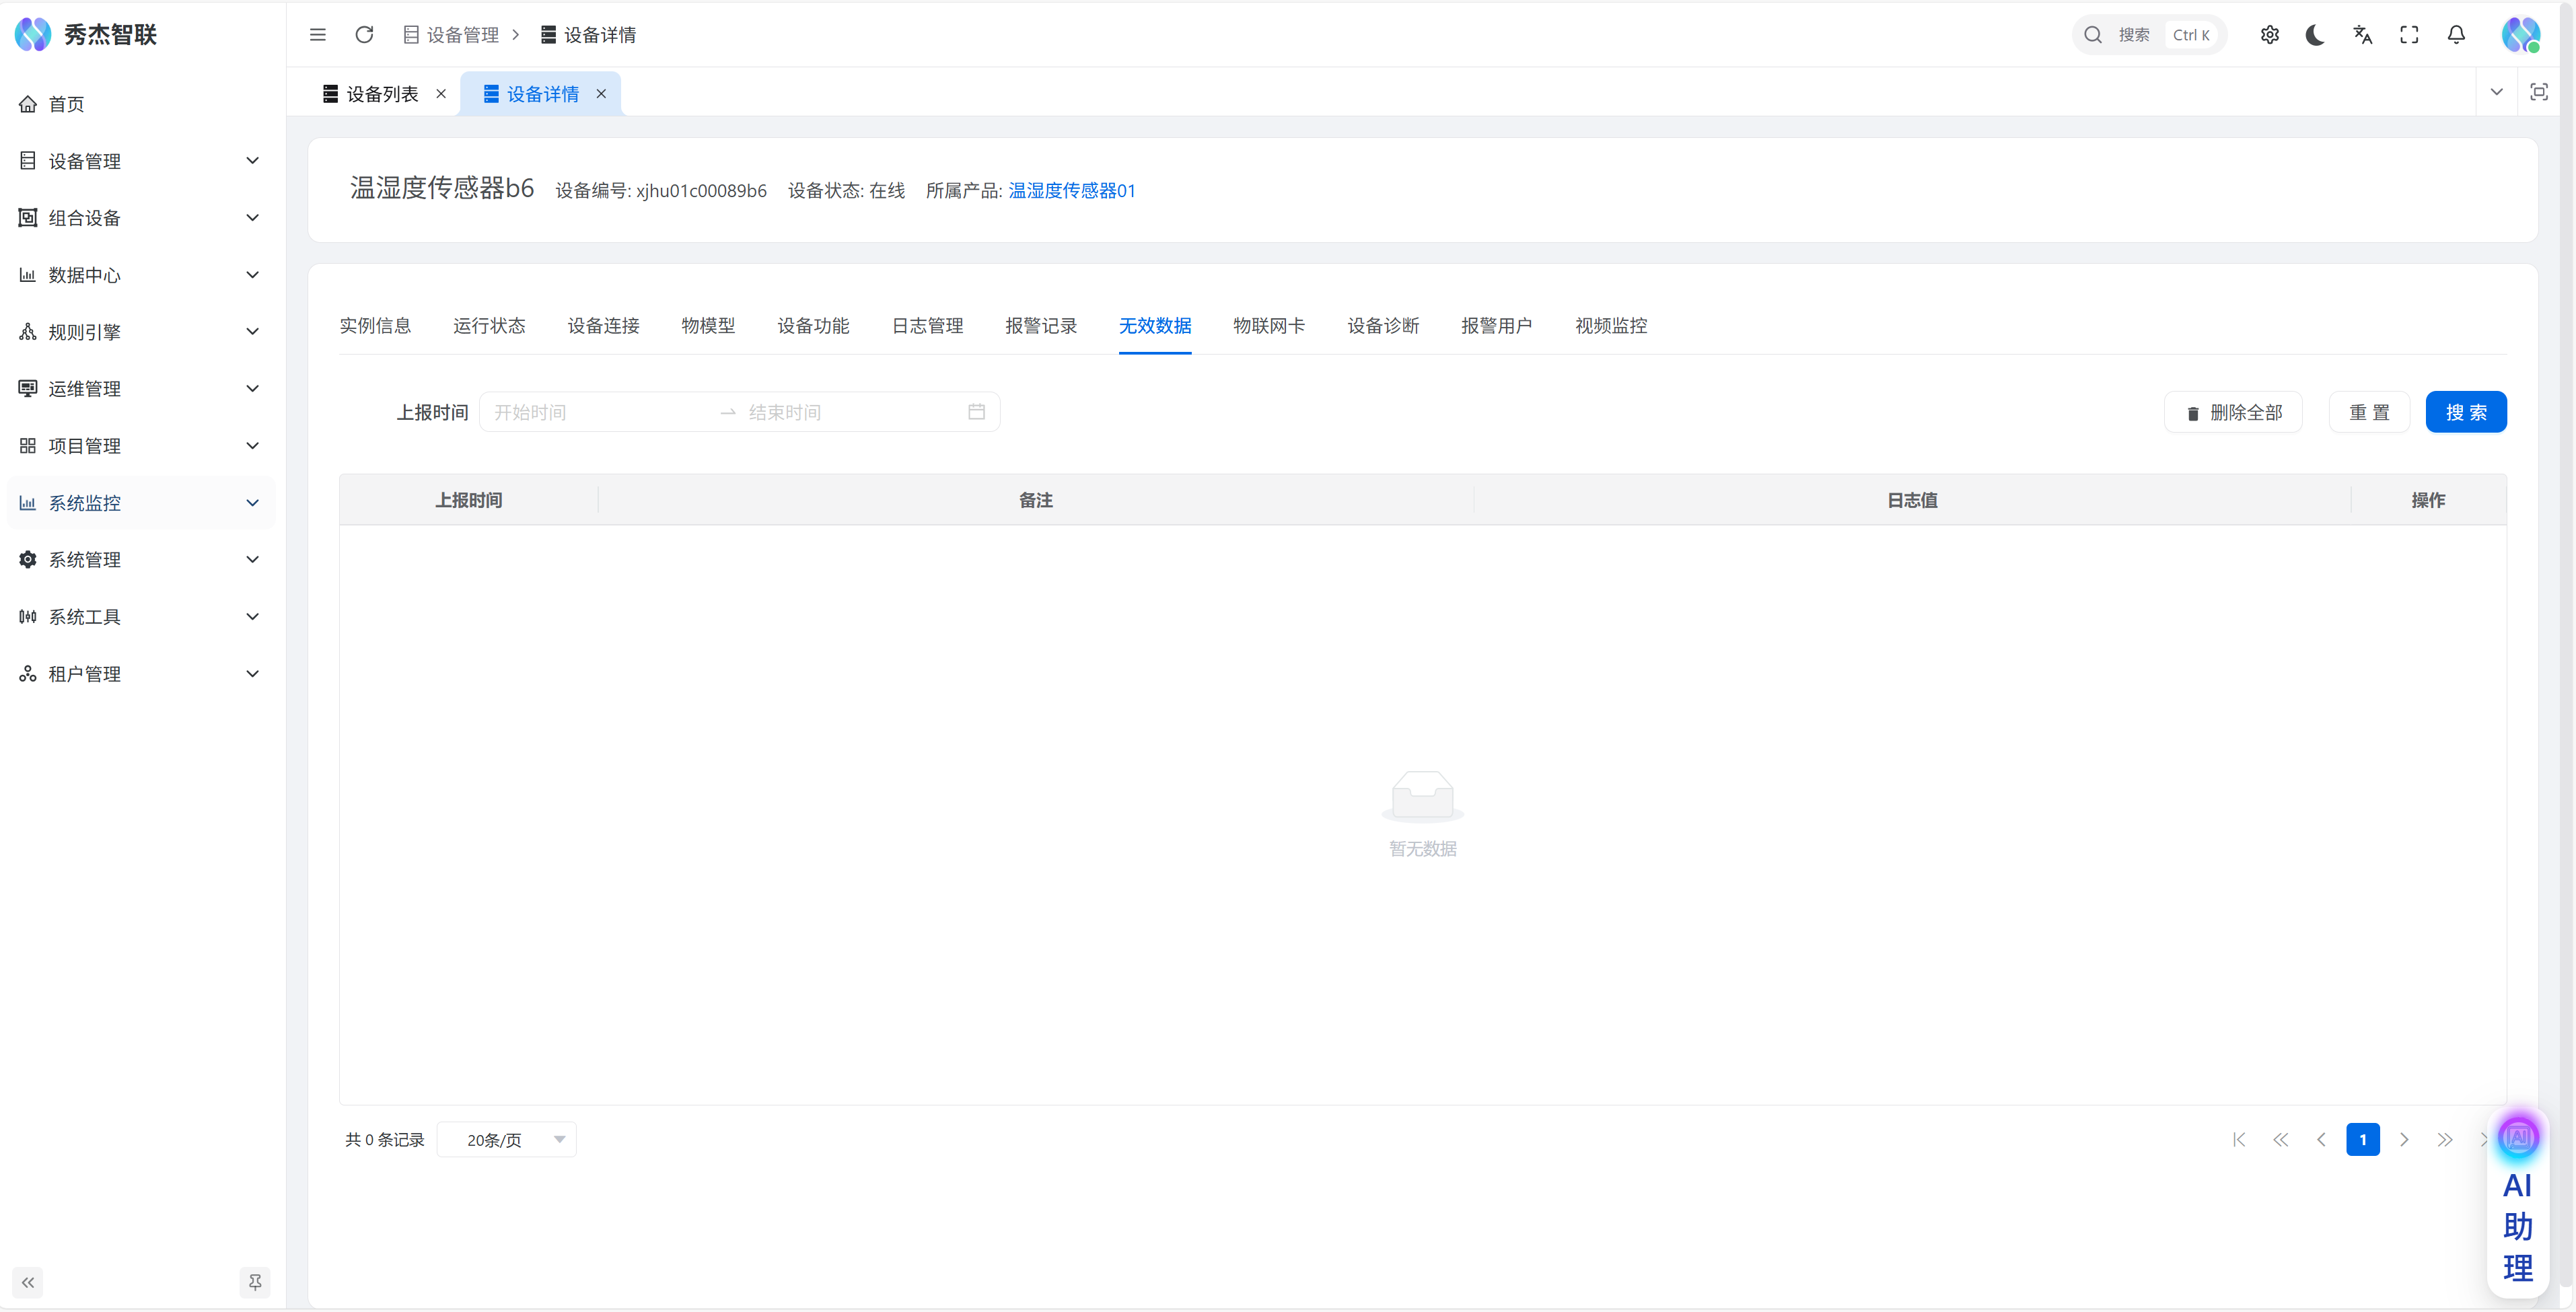The image size is (2576, 1312).
Task: Open the 20条/页 page size dropdown
Action: point(507,1140)
